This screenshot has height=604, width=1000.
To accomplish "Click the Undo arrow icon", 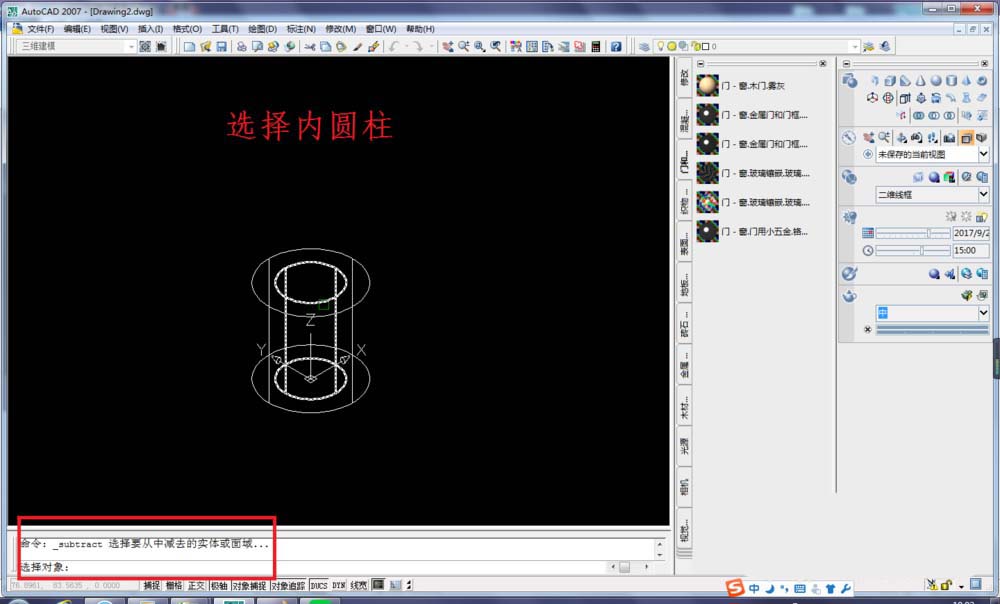I will [x=394, y=47].
